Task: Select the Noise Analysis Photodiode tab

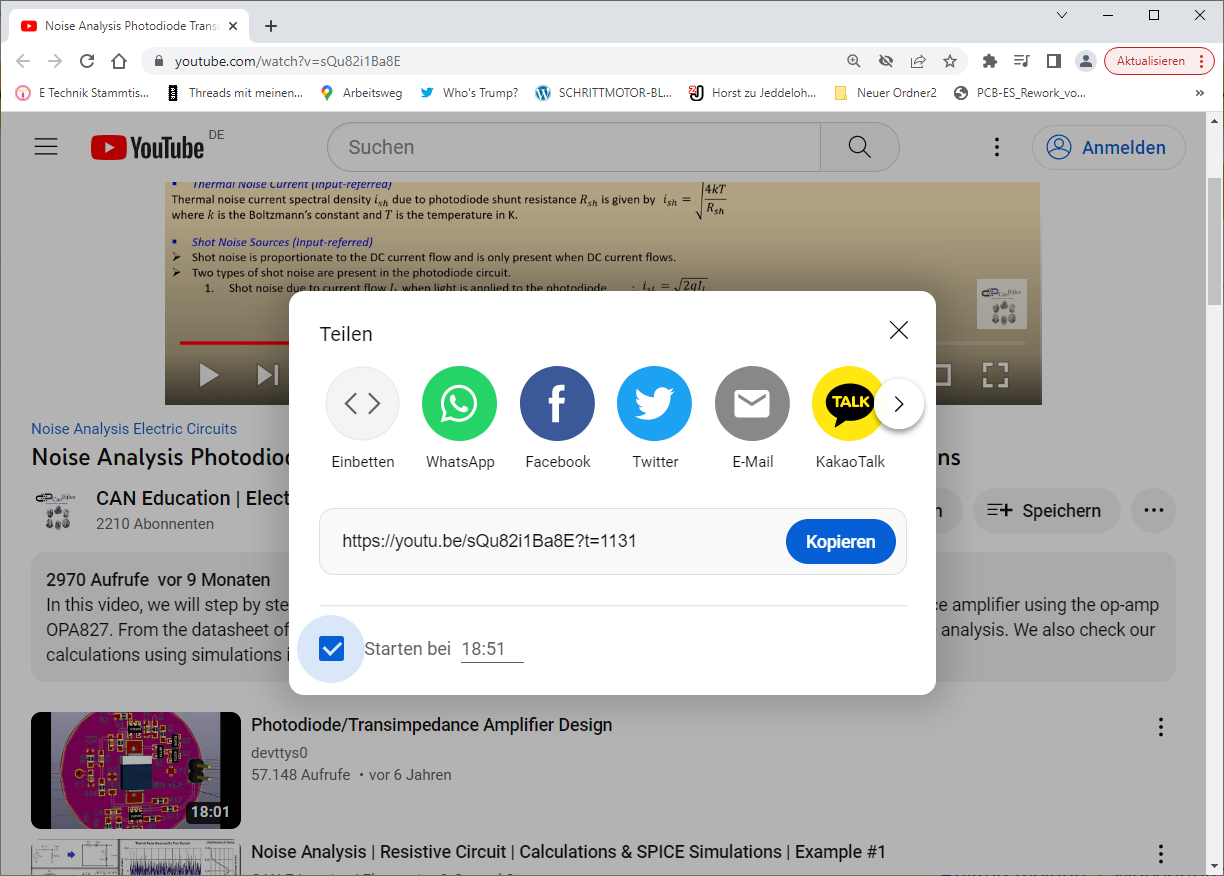Action: pyautogui.click(x=129, y=26)
